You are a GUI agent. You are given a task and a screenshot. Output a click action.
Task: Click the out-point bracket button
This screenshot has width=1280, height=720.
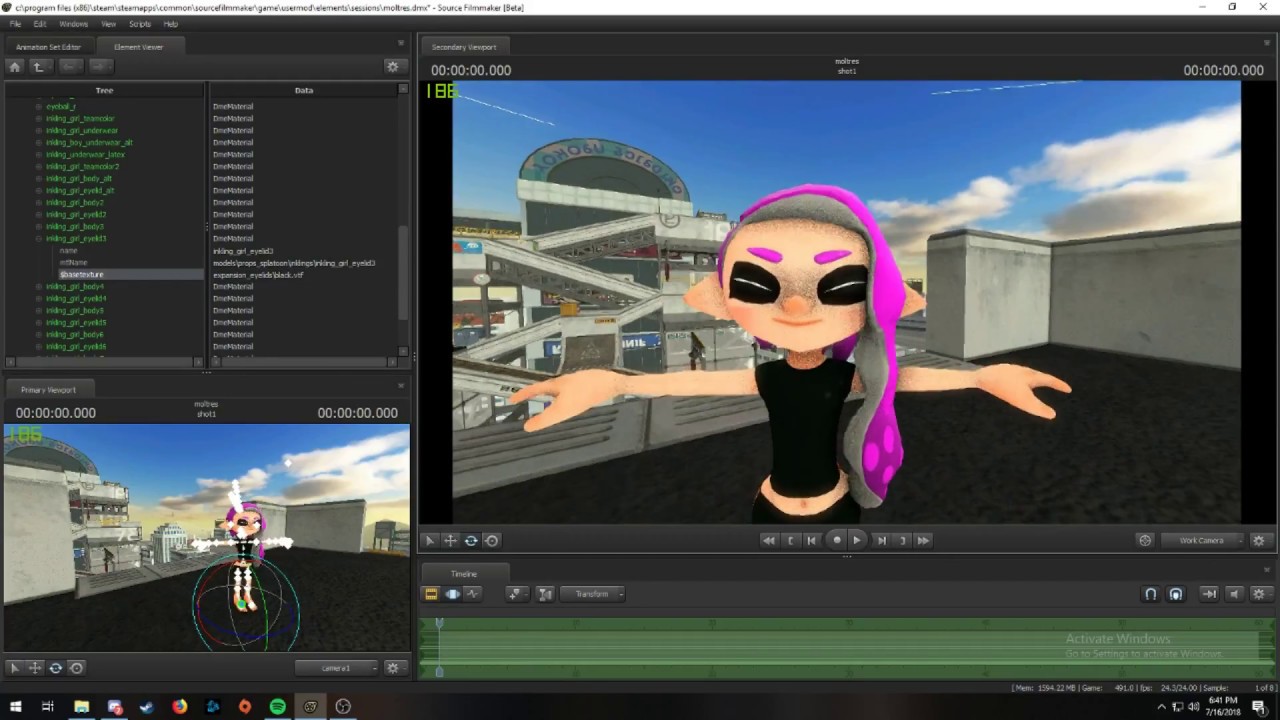point(902,540)
